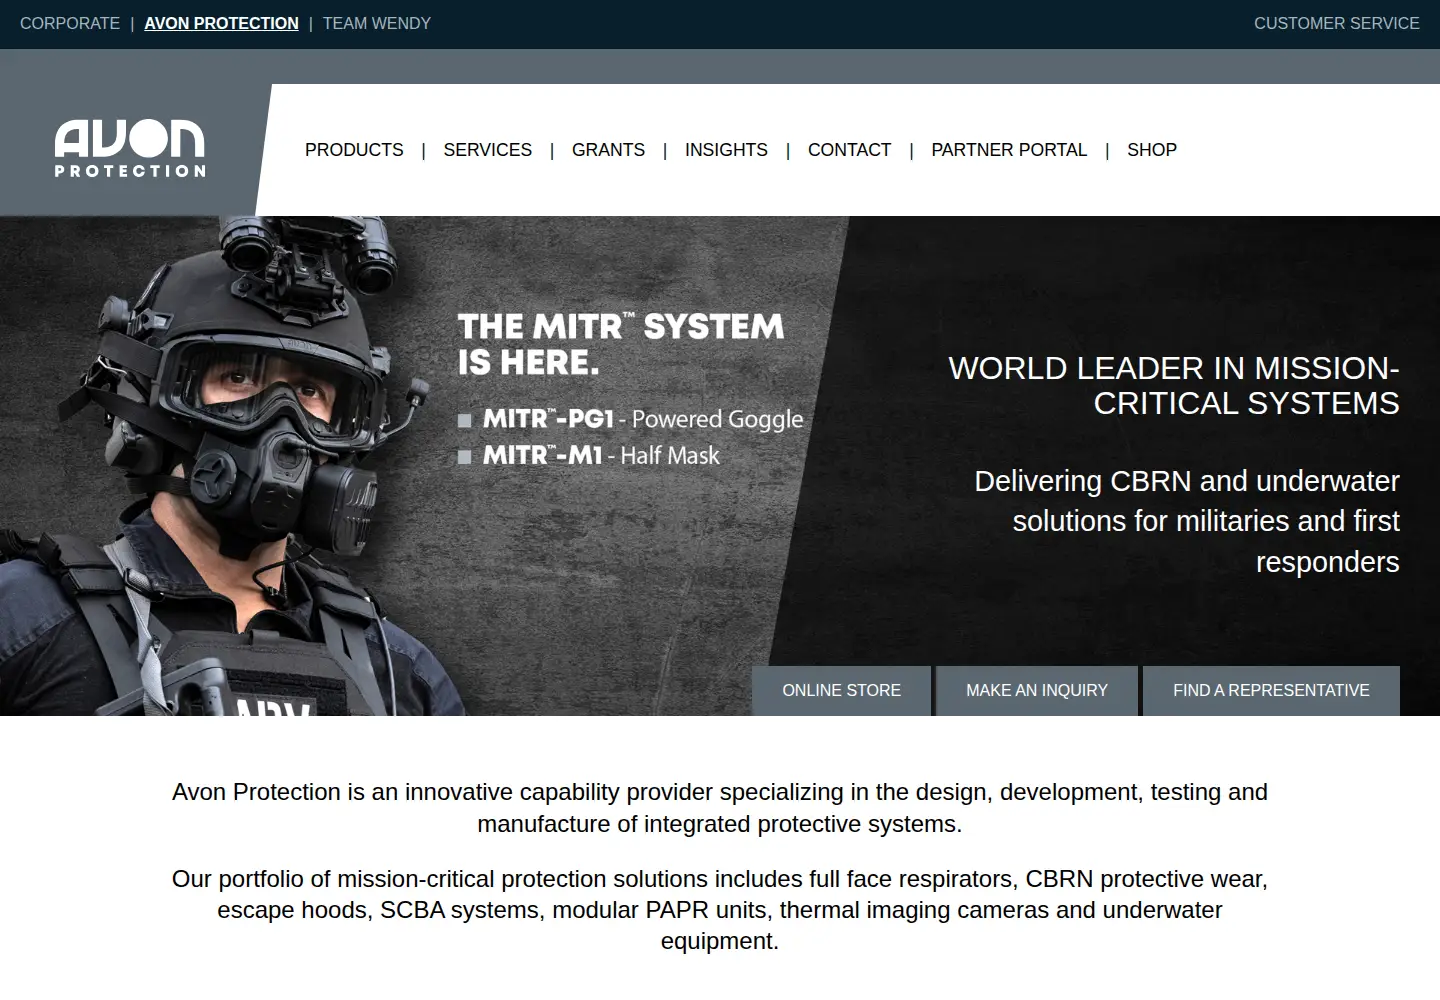Click Find a Representative button
This screenshot has height=1000, width=1440.
click(x=1271, y=691)
